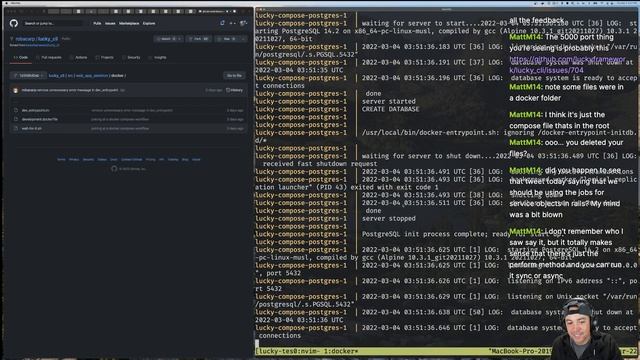The width and height of the screenshot is (640, 360).
Task: Click the Go to file button
Action: coord(234,76)
